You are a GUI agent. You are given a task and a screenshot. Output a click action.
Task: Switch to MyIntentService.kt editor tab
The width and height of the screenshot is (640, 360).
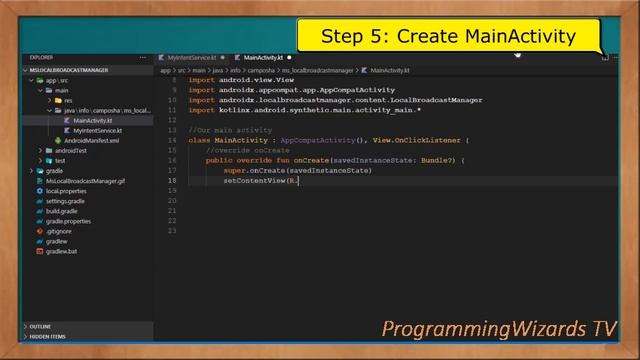(x=192, y=58)
